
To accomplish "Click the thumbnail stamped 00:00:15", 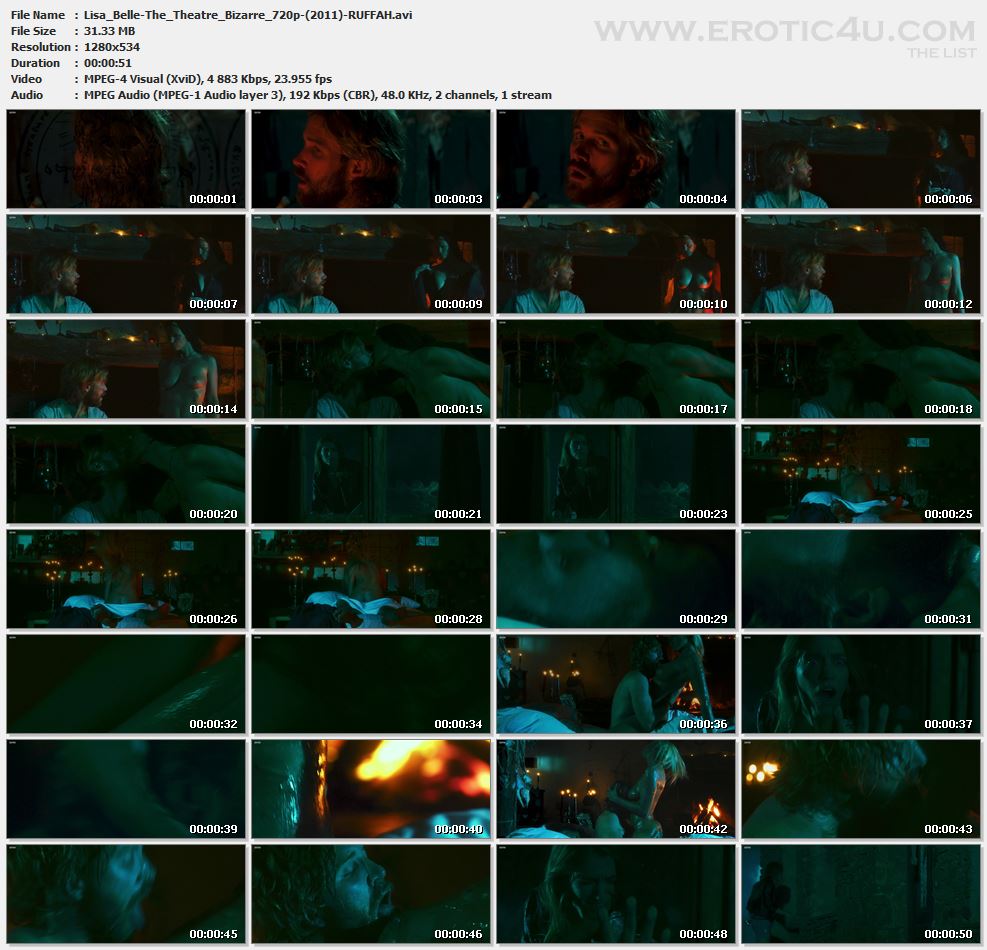I will 371,369.
